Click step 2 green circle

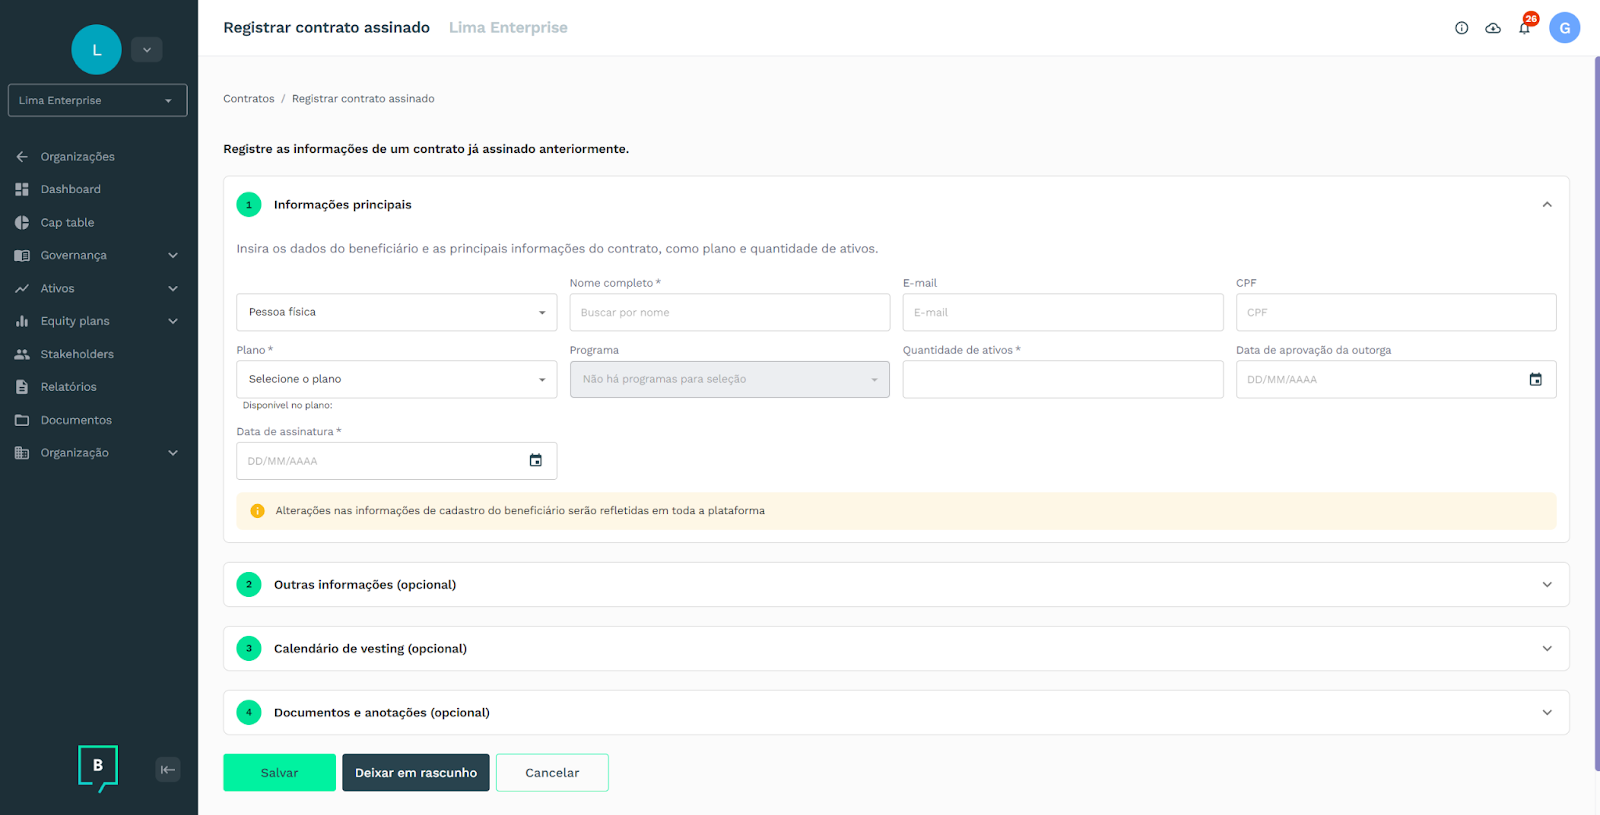click(249, 585)
